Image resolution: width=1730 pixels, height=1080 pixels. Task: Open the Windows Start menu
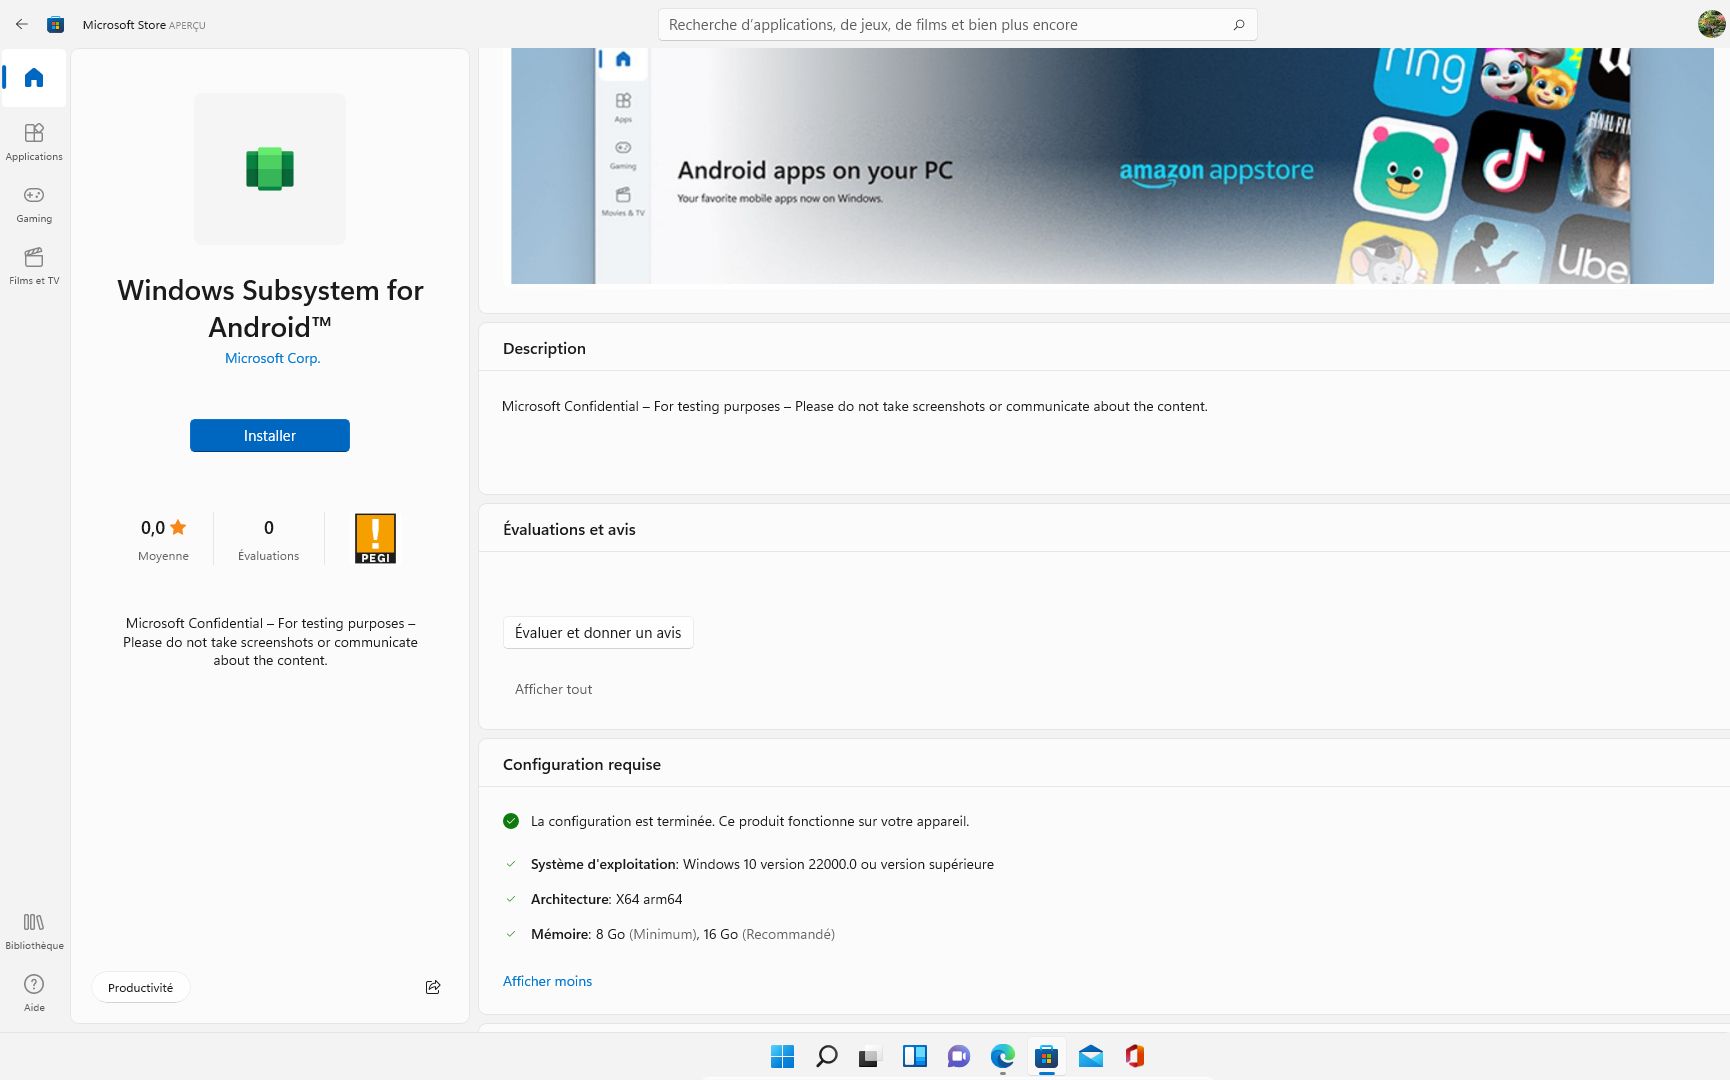click(x=782, y=1056)
